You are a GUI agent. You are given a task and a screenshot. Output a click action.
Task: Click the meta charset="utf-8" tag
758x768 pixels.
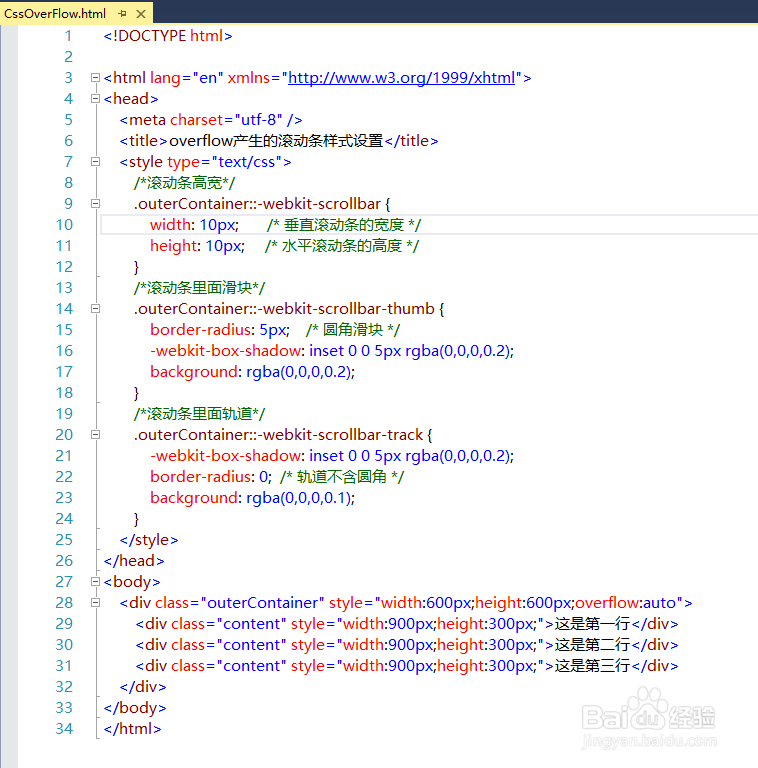tap(211, 120)
